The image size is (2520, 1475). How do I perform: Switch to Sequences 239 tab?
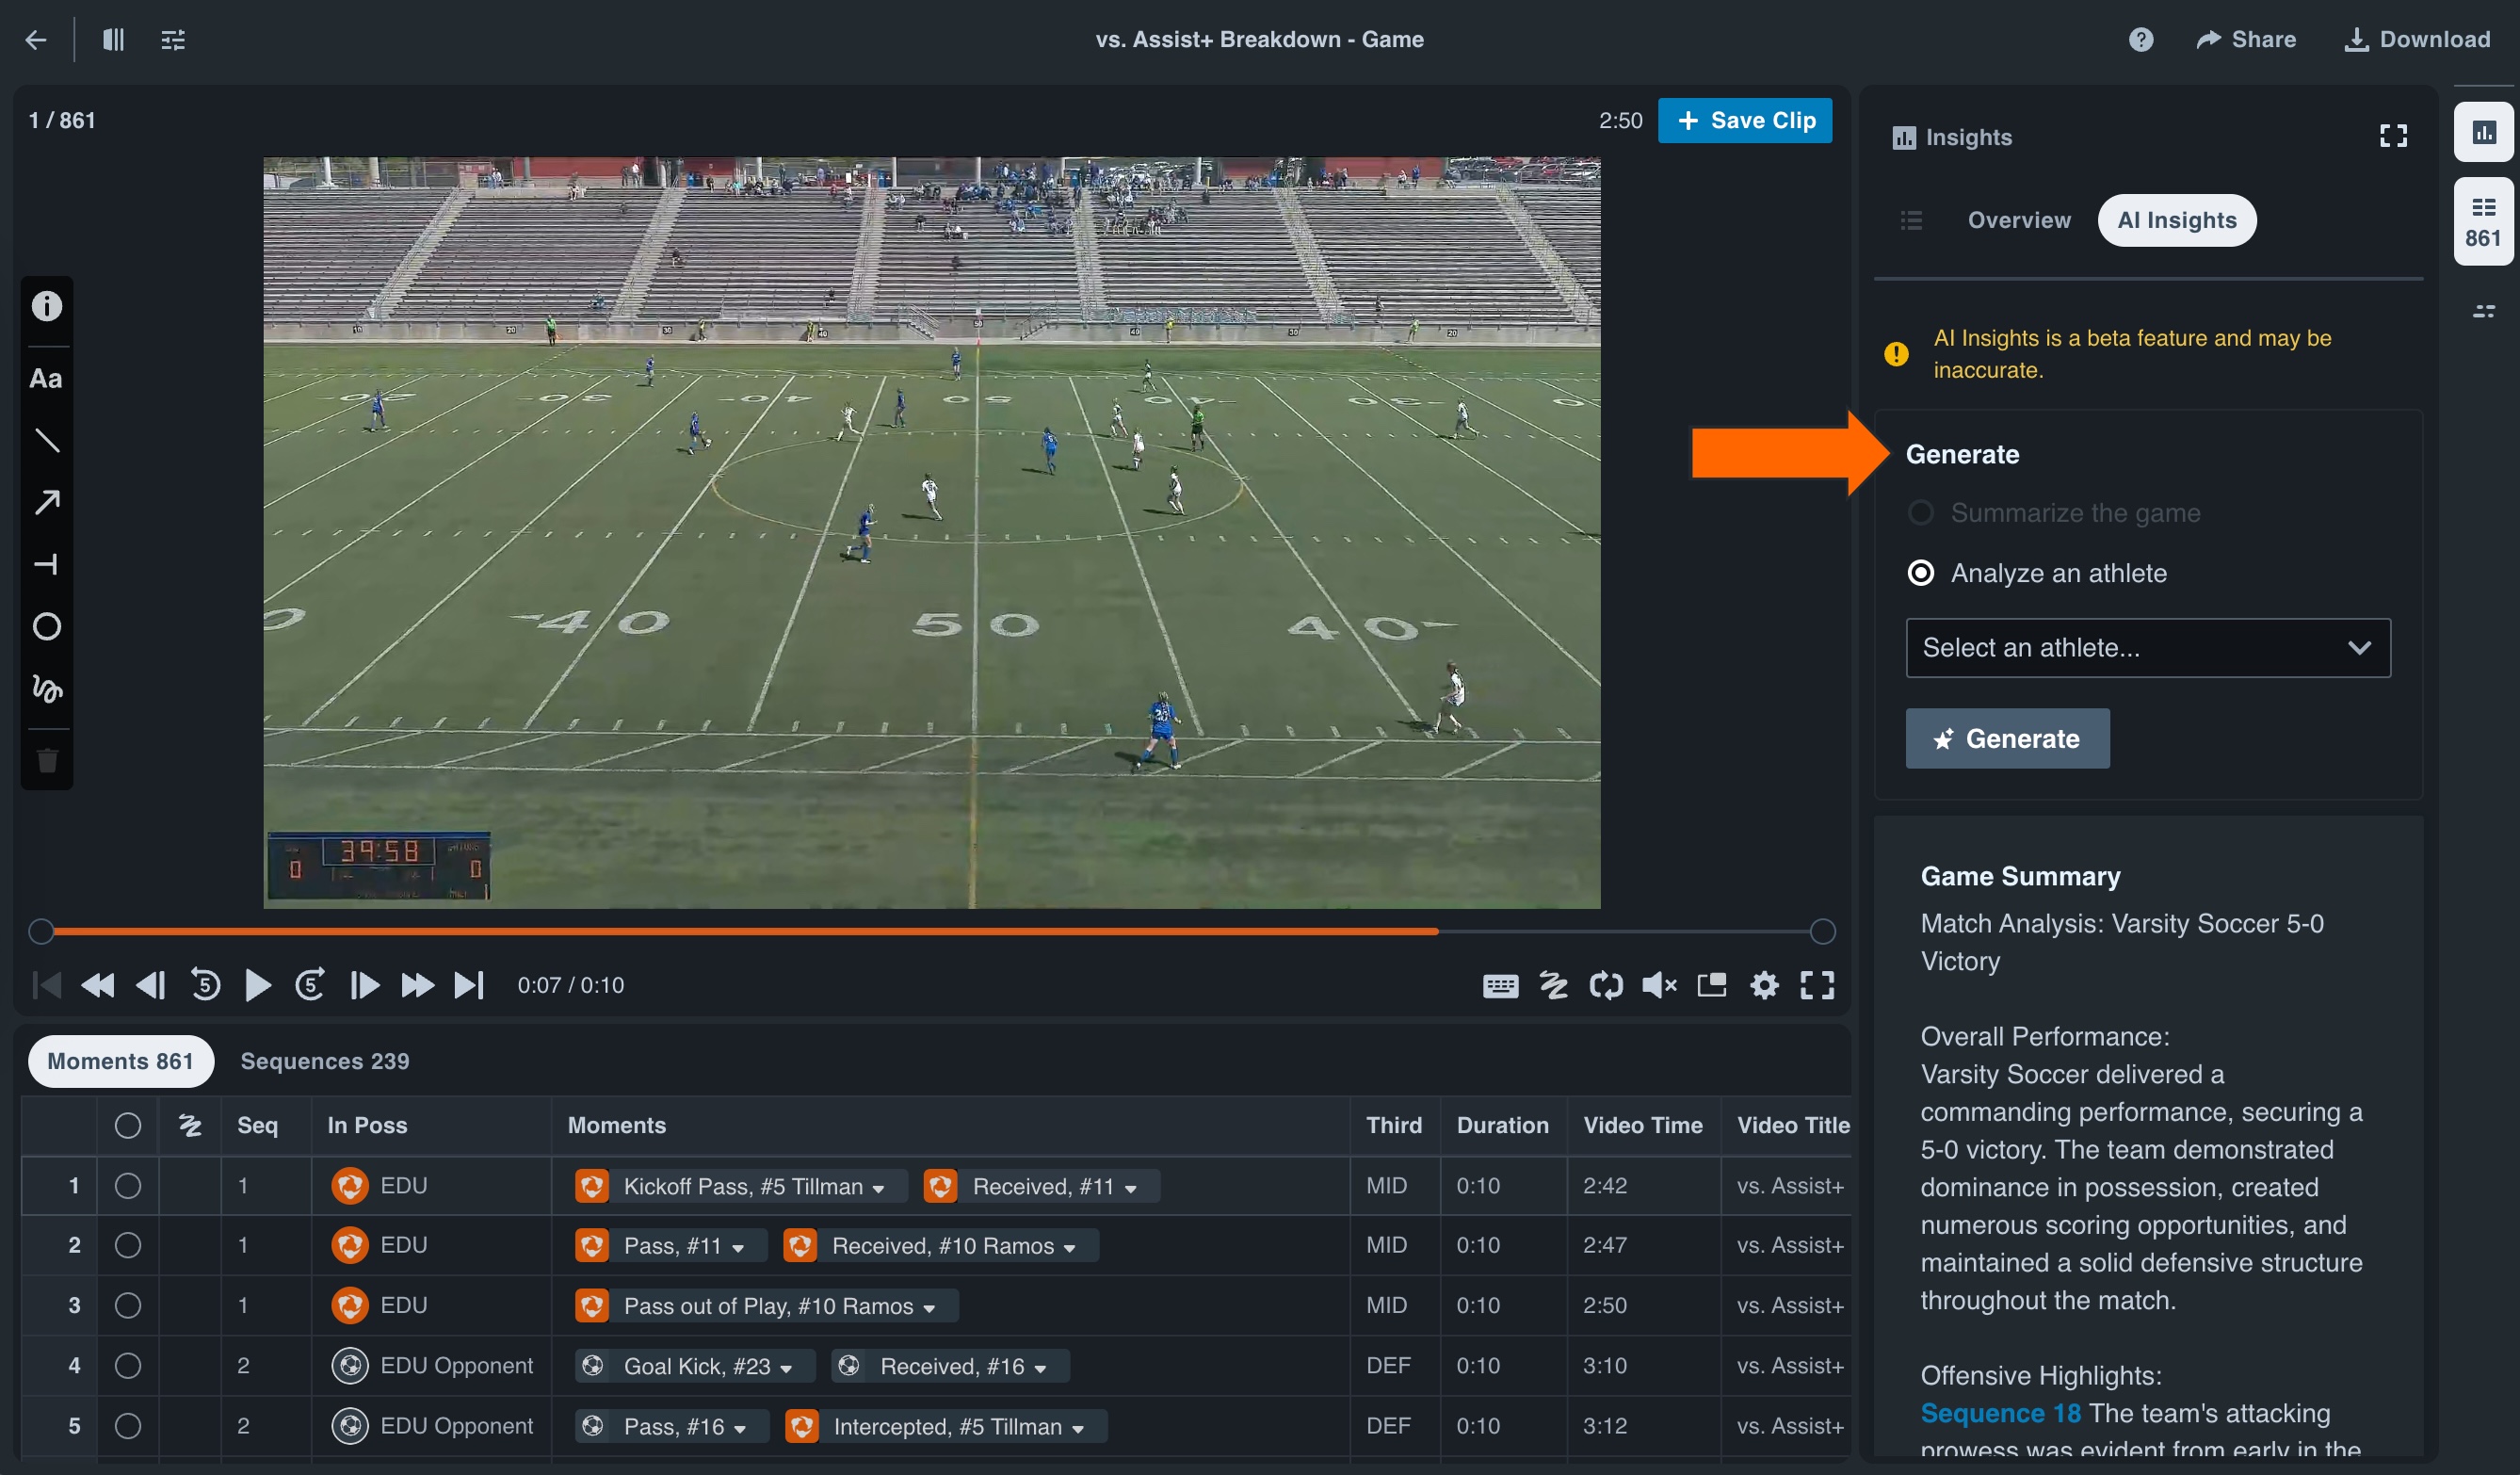point(324,1061)
